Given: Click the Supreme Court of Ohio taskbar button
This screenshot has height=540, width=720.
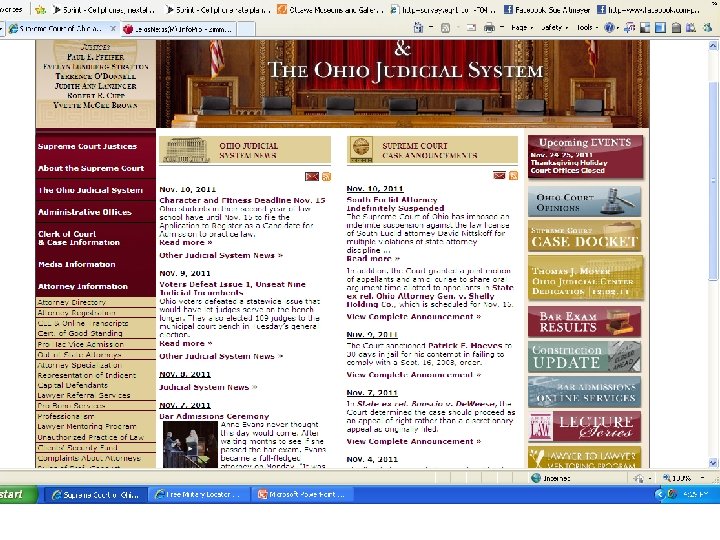Looking at the screenshot, I should point(96,495).
